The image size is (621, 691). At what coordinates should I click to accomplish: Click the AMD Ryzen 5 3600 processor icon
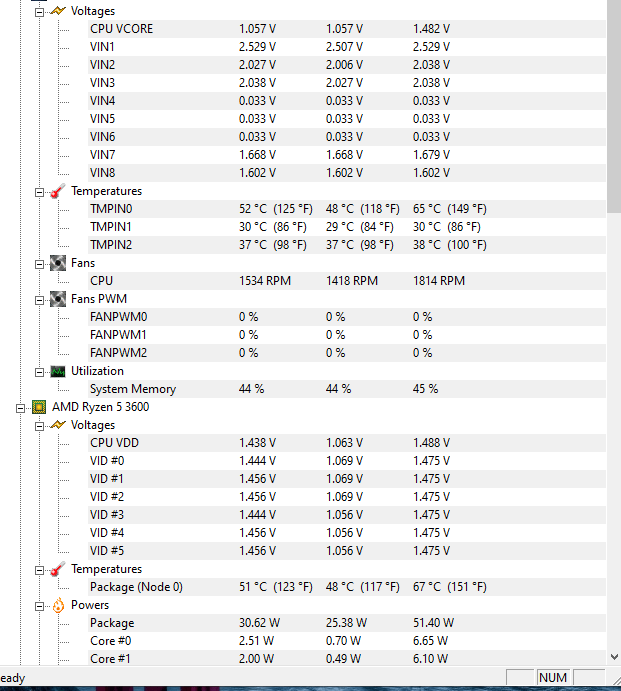(x=39, y=407)
